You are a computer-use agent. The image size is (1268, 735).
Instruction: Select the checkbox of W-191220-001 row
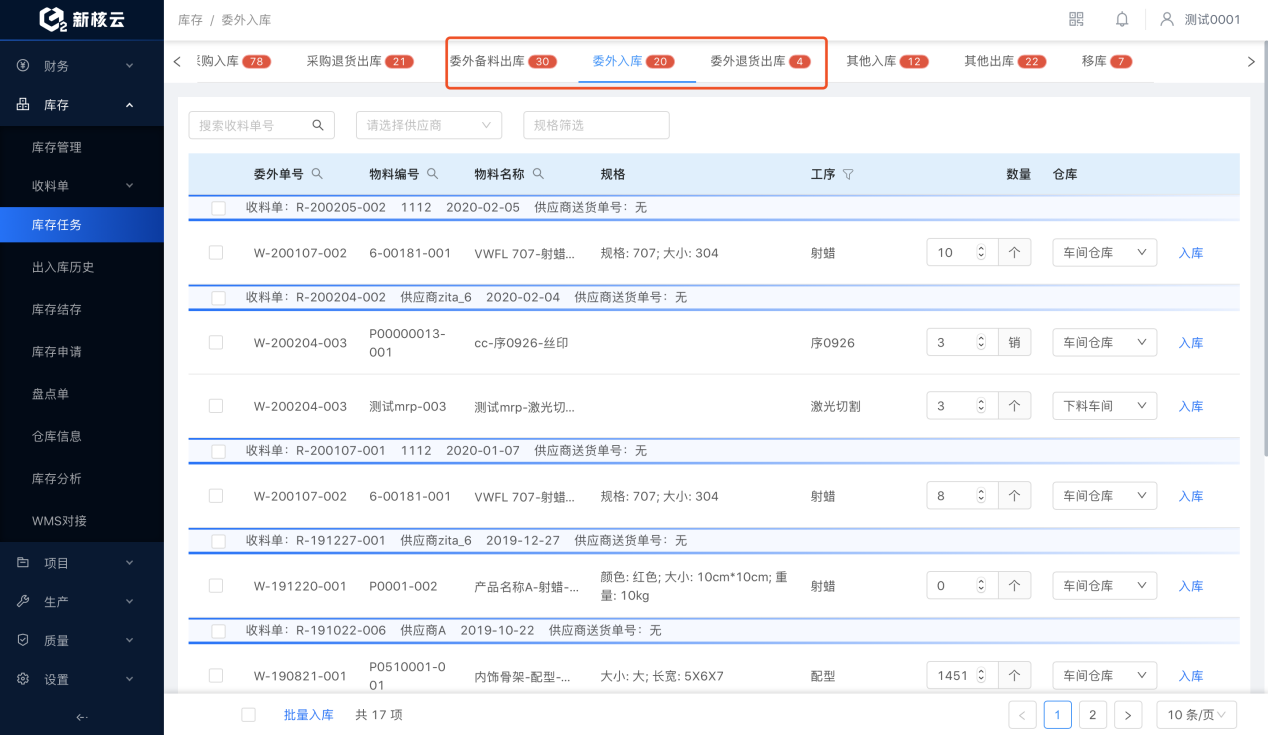click(x=216, y=586)
